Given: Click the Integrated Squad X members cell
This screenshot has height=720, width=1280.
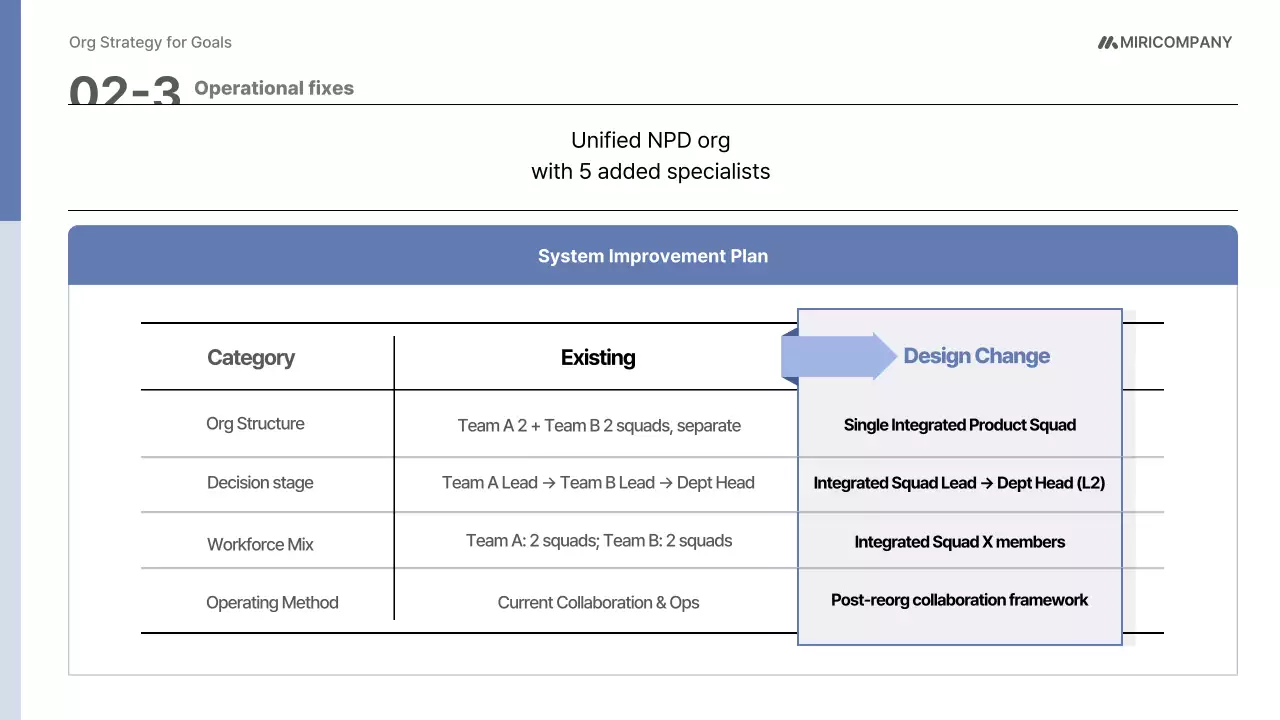Looking at the screenshot, I should (959, 542).
